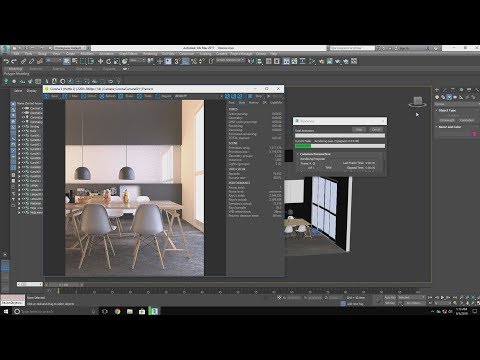
Task: Activate the Select and Move tool
Action: [x=100, y=61]
